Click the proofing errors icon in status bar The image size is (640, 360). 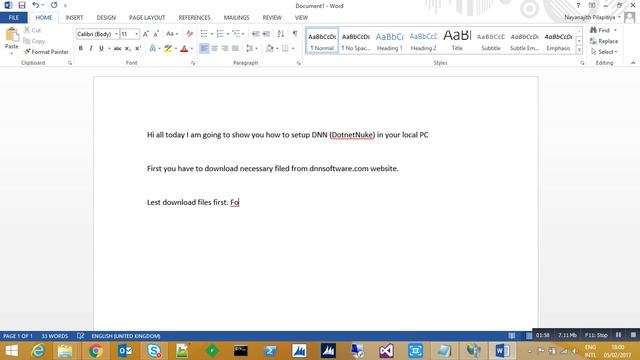pos(80,336)
